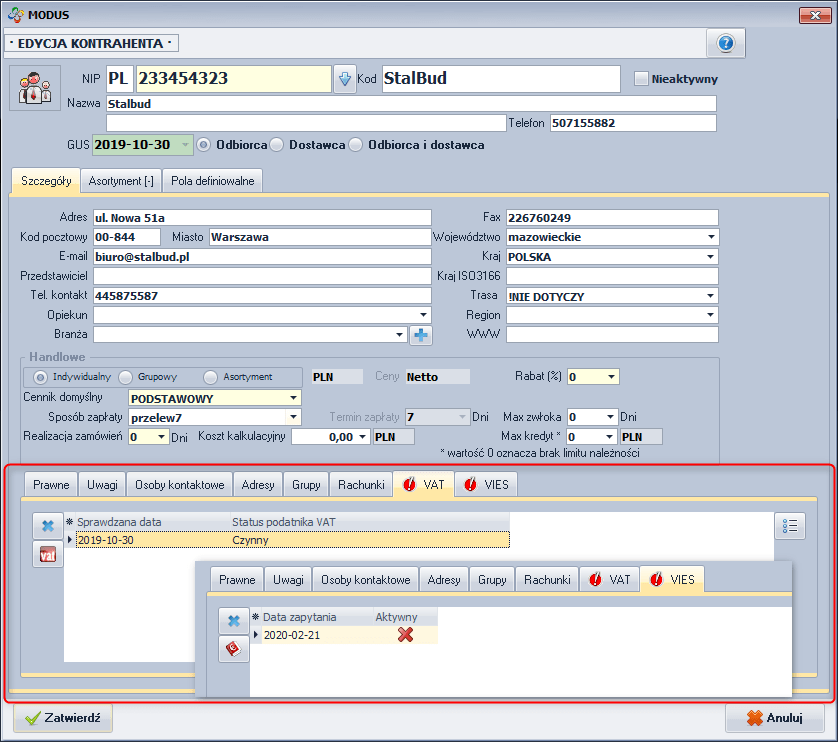Open the blue help question mark
The width and height of the screenshot is (838, 742).
725,43
